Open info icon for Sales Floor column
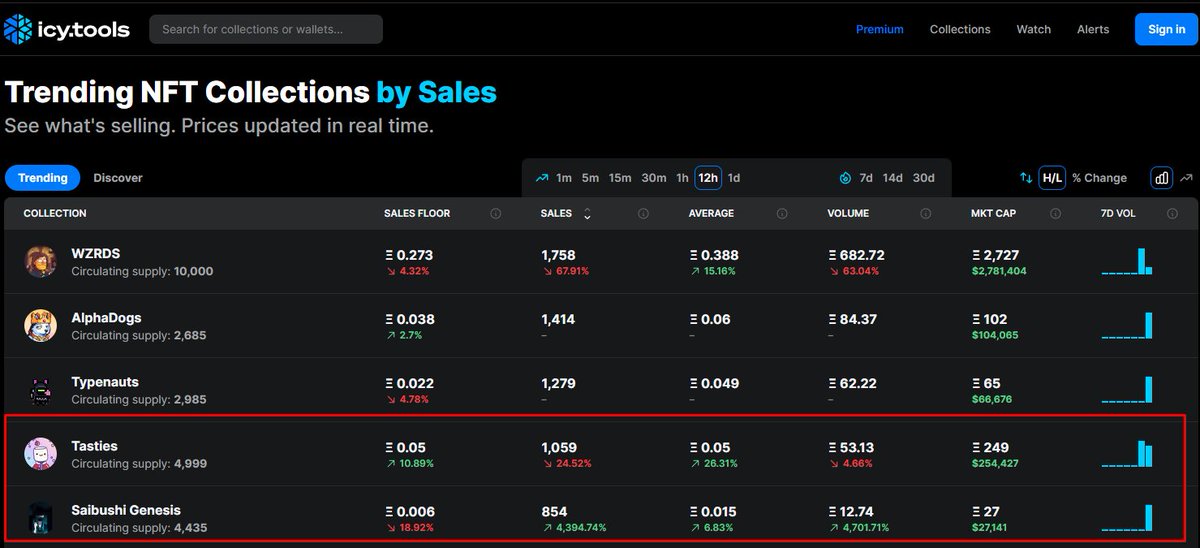The image size is (1200, 548). coord(496,213)
